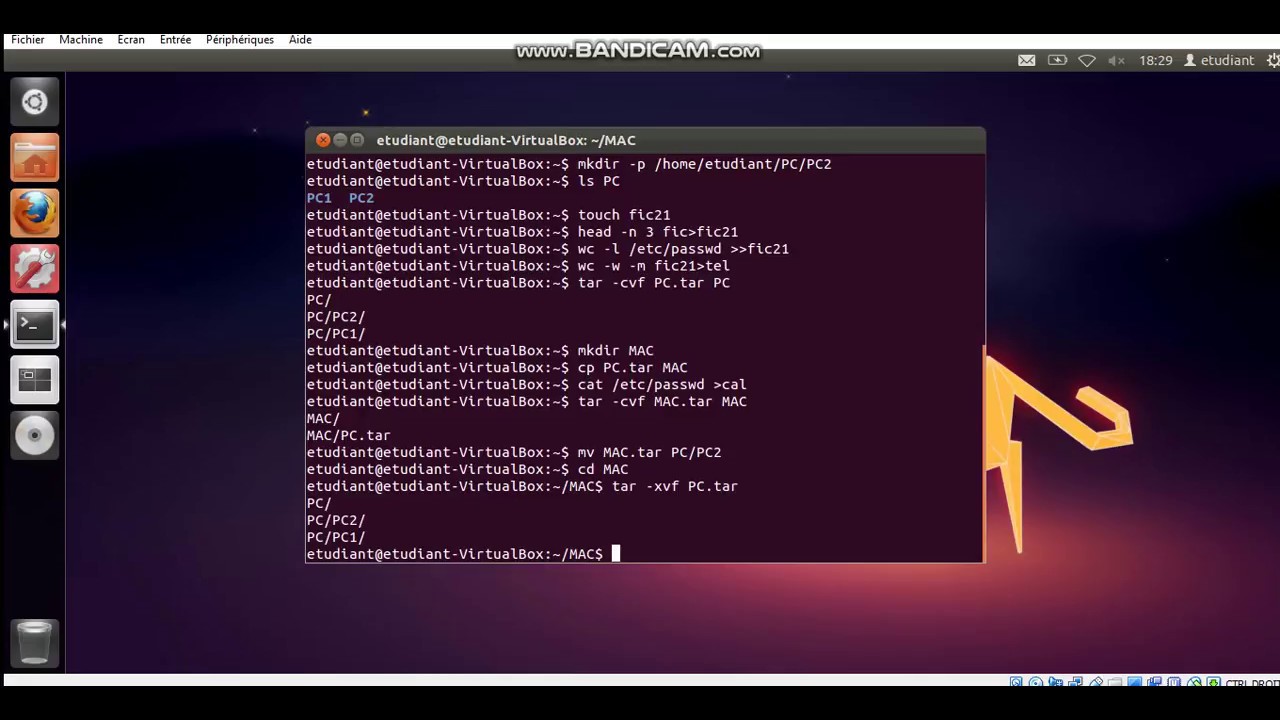Click the 'cp PC.tar MAC' command line

click(632, 368)
